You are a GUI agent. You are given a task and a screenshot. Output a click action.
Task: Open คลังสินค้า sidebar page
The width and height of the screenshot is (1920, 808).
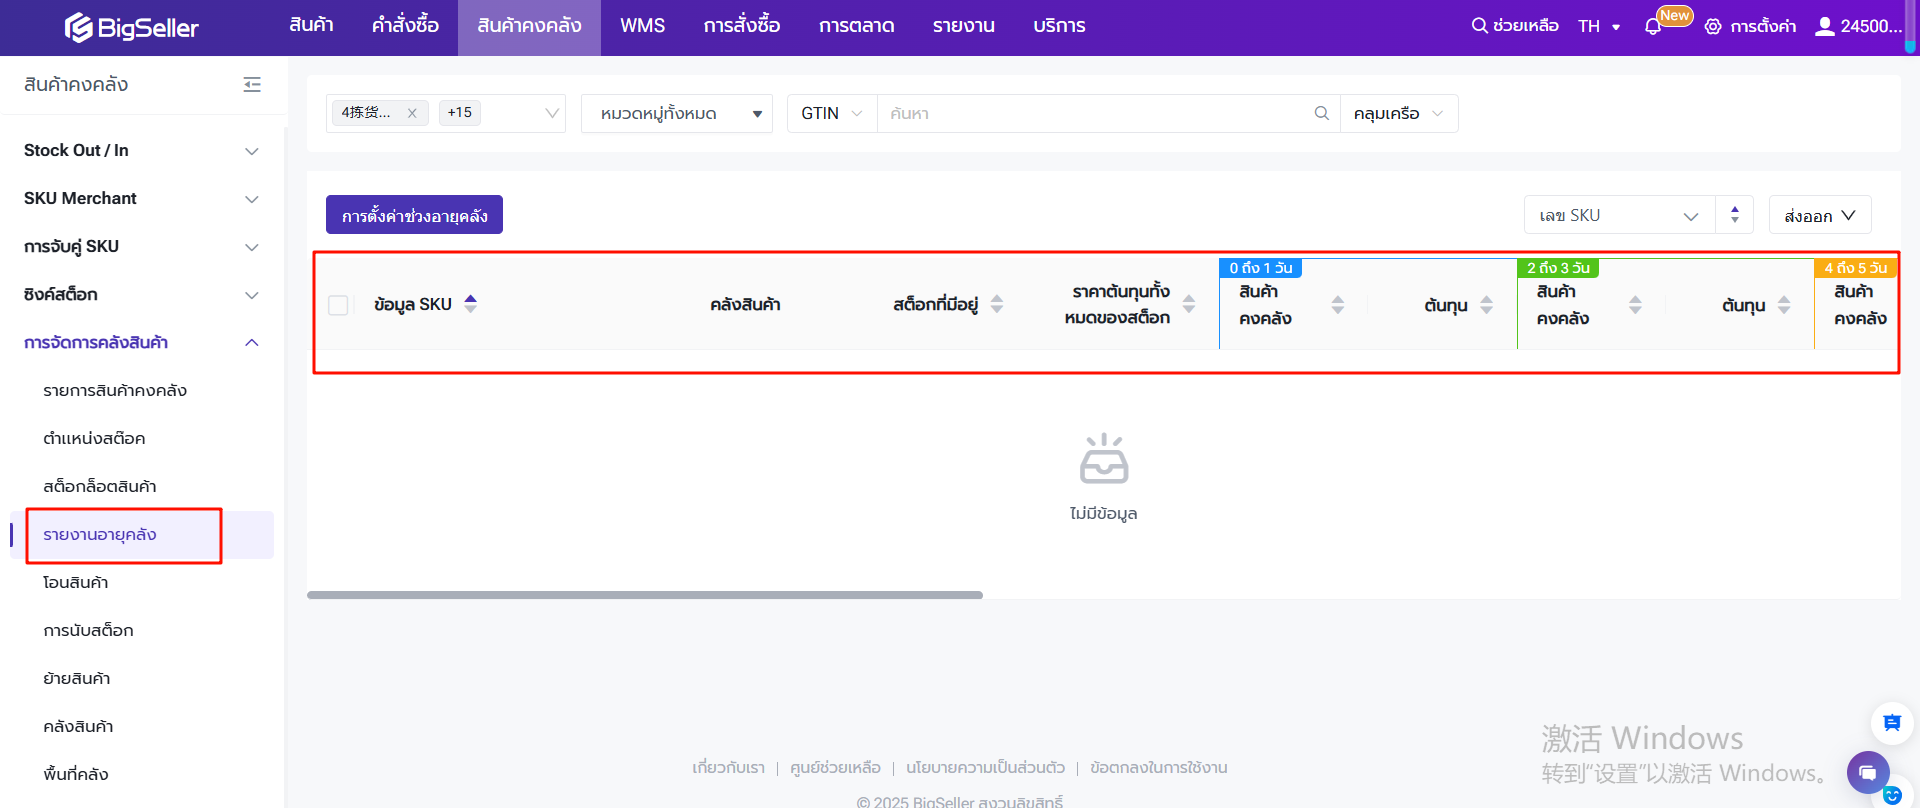coord(78,727)
